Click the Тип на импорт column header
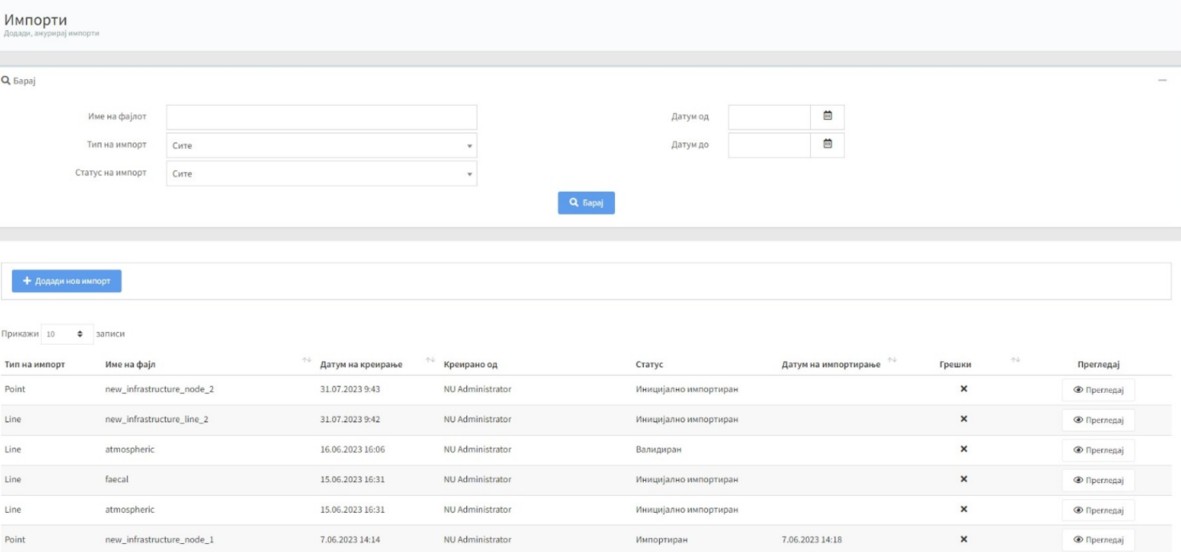The width and height of the screenshot is (1181, 552). [x=35, y=364]
